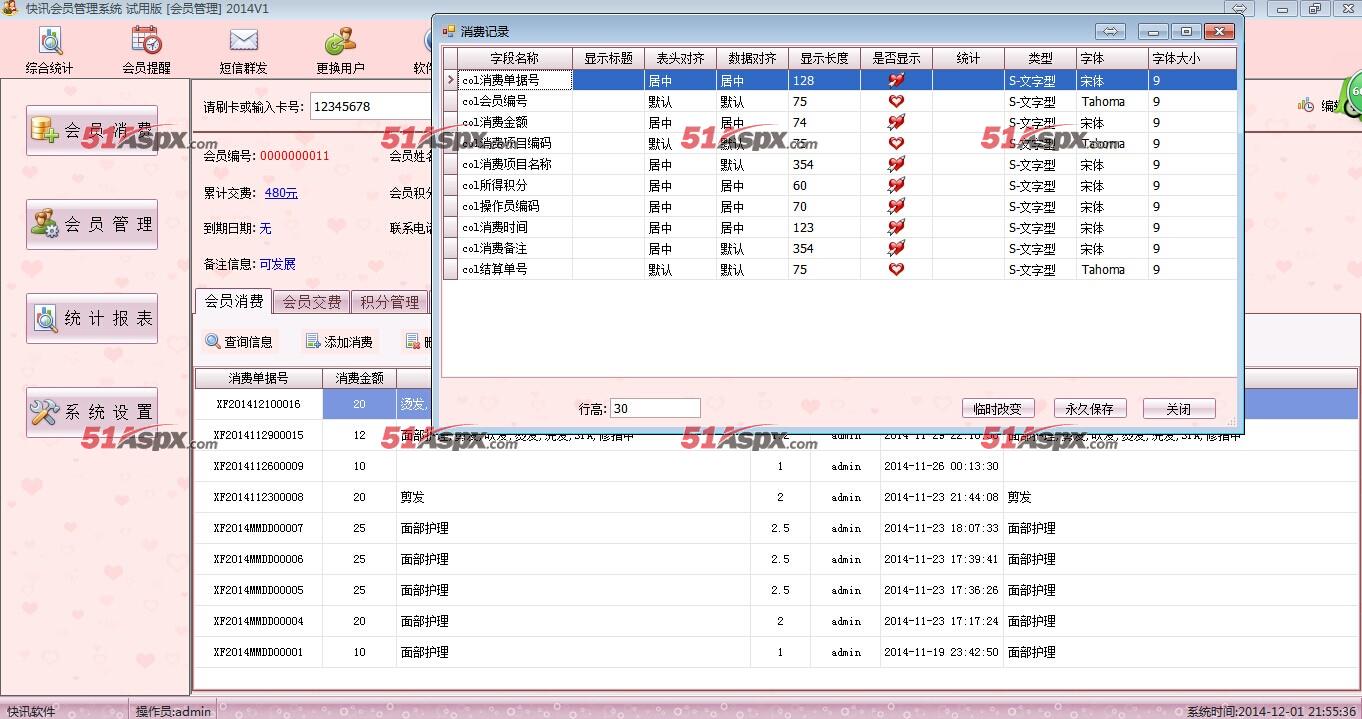The height and width of the screenshot is (719, 1362).
Task: Open 统计报表 reports in the sidebar
Action: 92,318
